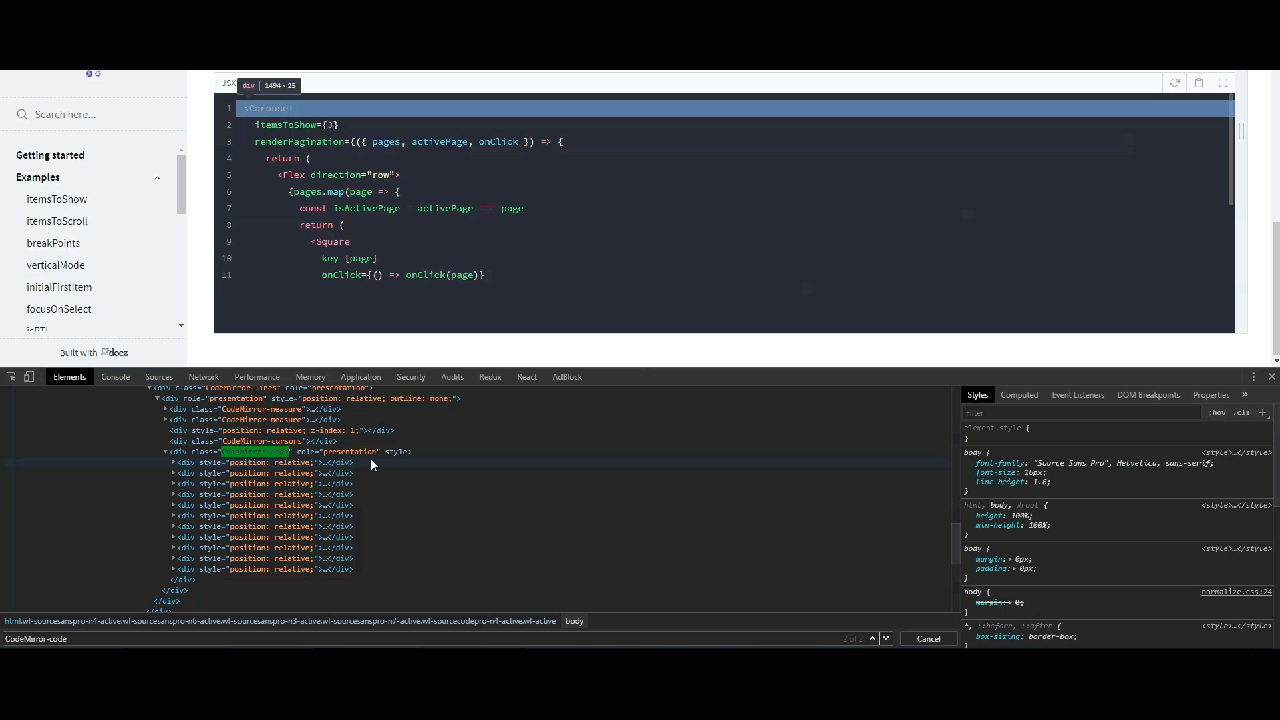1280x720 pixels.
Task: Click the Elements panel scrollbar thumb
Action: click(955, 544)
